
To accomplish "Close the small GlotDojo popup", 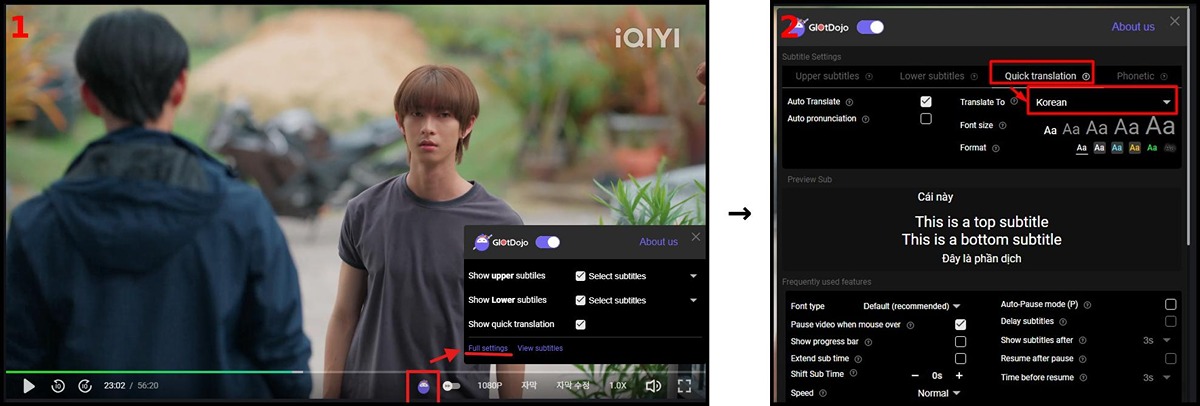I will click(696, 237).
